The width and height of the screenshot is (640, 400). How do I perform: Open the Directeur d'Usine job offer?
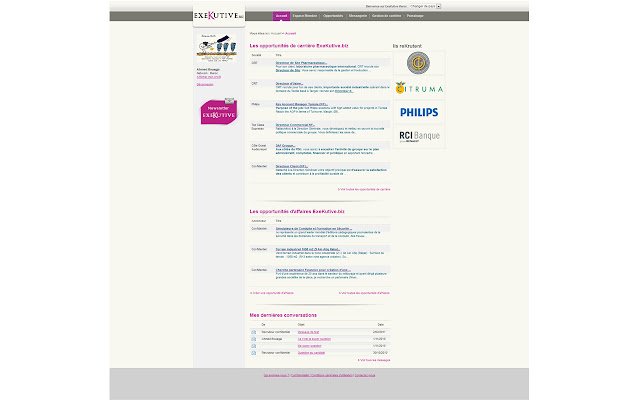coord(289,84)
